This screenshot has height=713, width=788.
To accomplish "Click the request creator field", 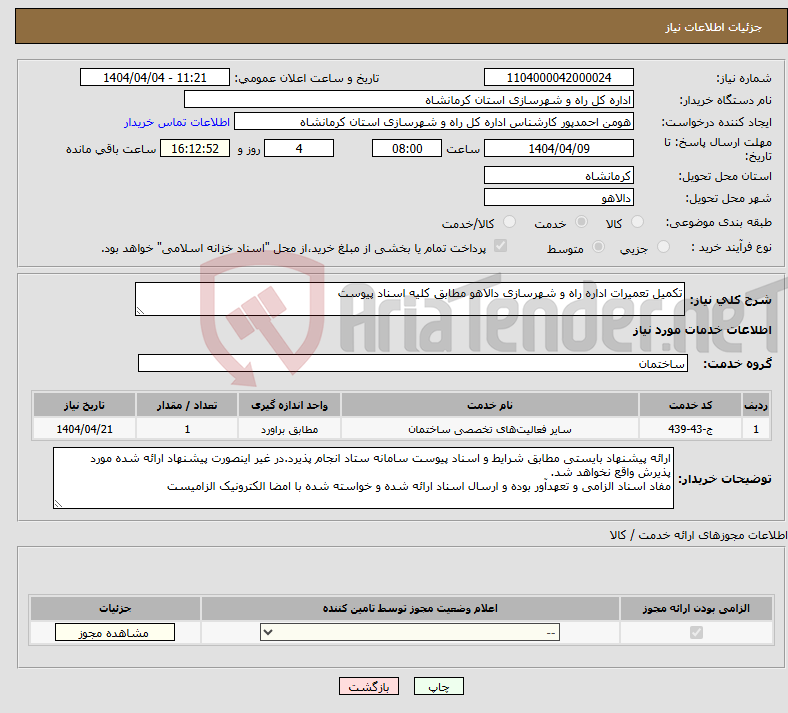I will pyautogui.click(x=434, y=122).
